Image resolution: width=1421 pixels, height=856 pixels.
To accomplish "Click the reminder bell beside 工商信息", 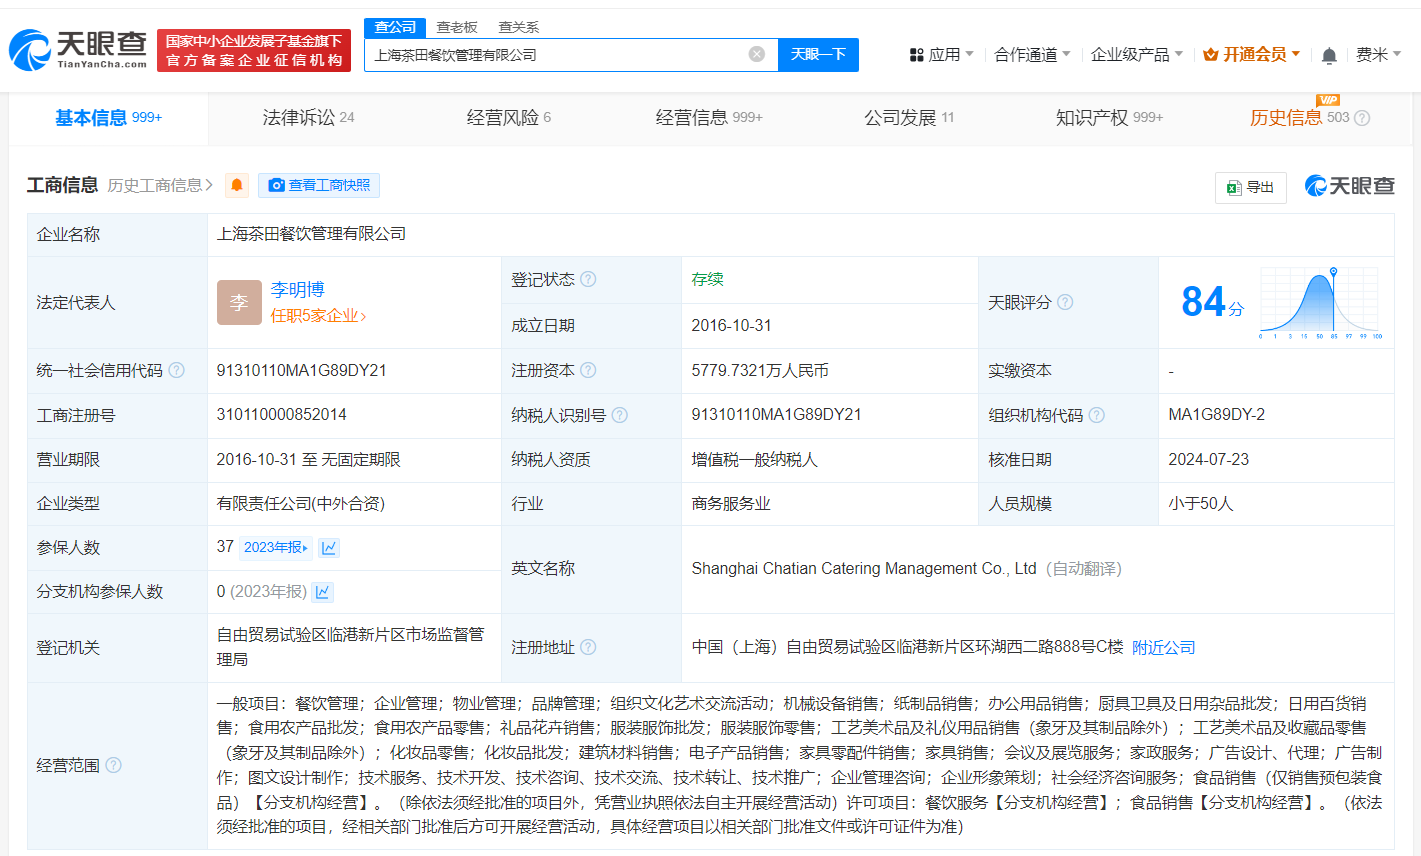I will (x=236, y=185).
